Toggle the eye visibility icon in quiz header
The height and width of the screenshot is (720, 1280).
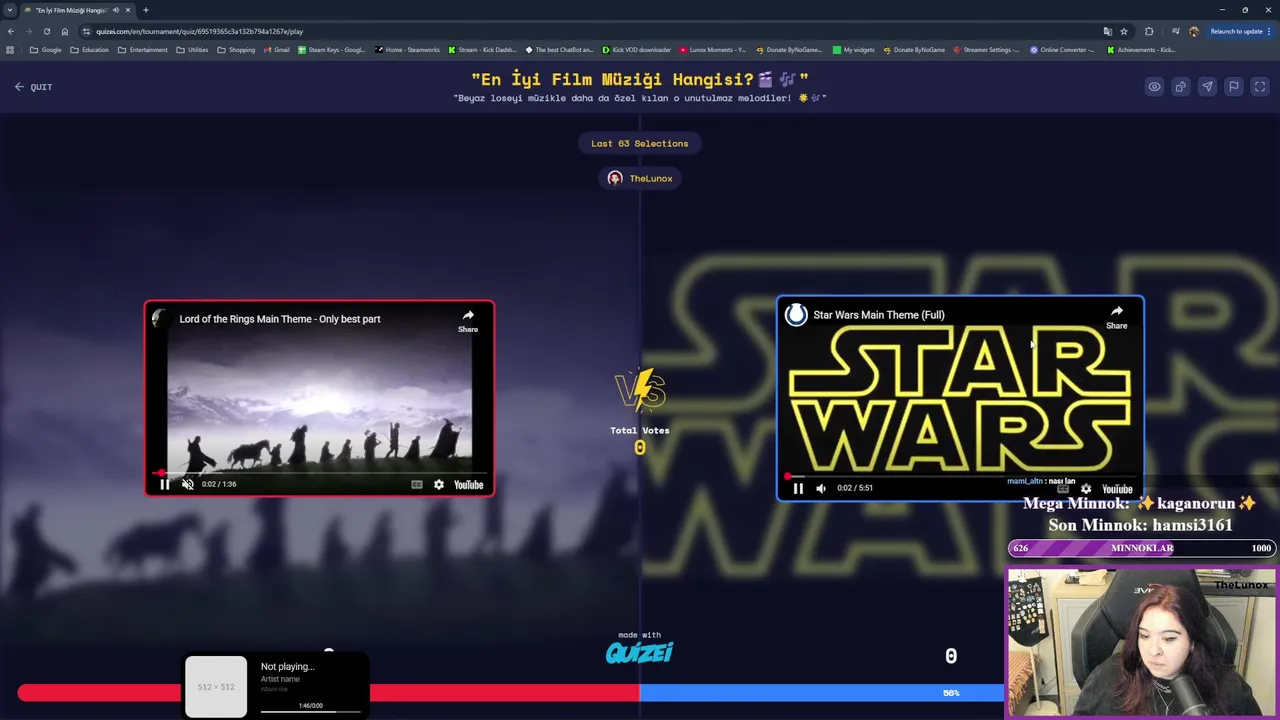click(x=1154, y=87)
